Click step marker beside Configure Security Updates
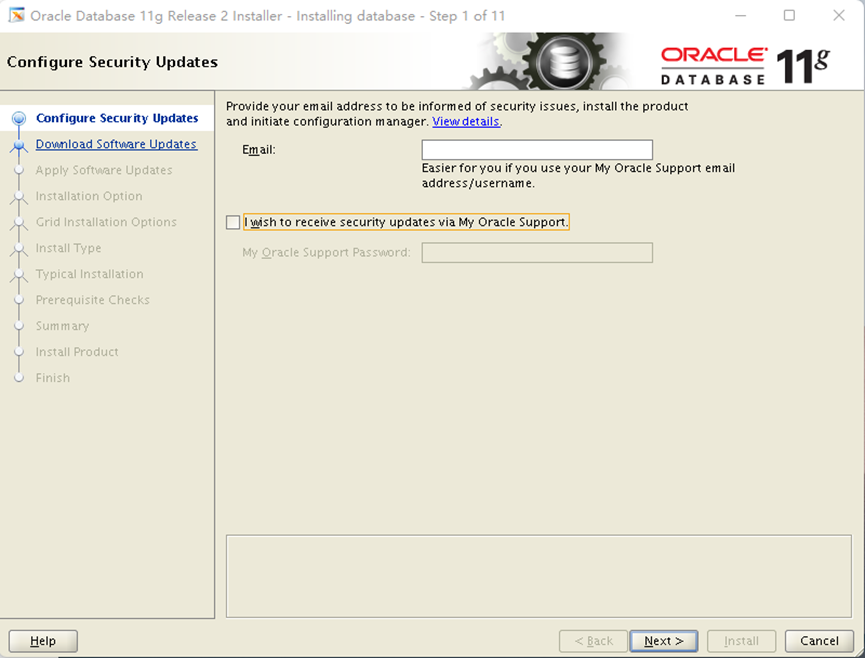 click(19, 118)
